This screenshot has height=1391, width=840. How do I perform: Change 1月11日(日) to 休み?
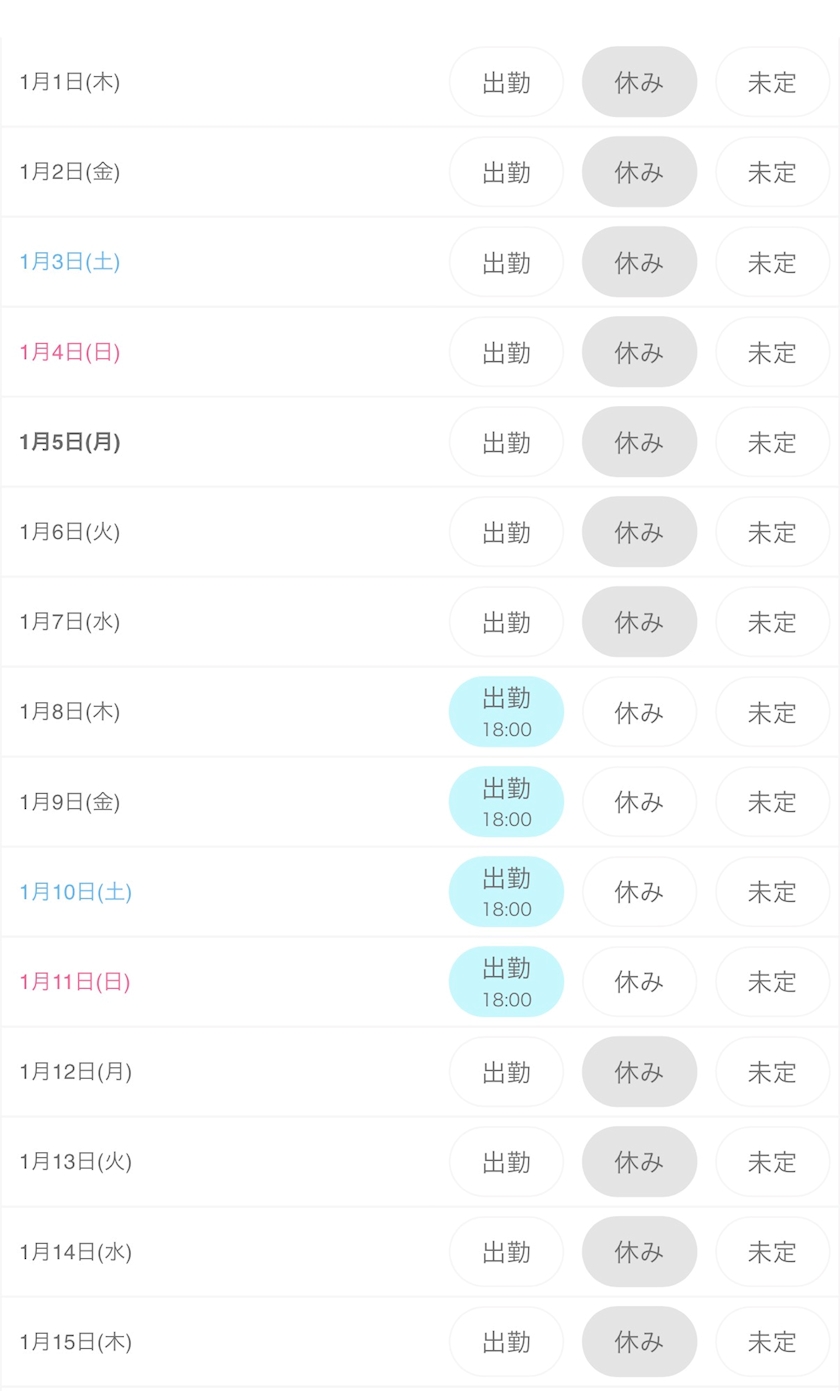point(639,982)
